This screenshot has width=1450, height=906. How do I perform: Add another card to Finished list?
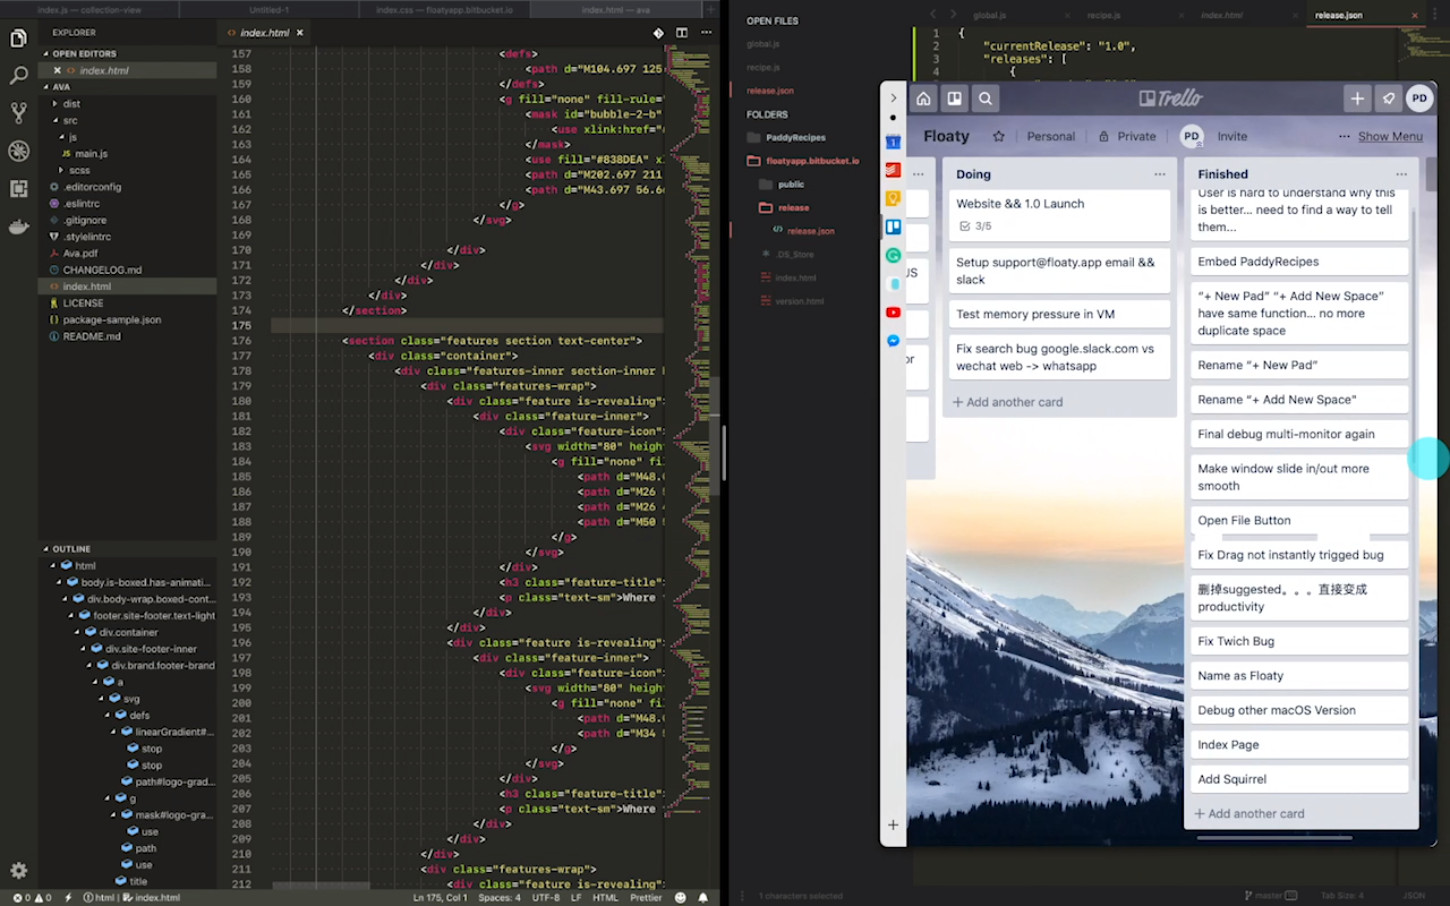tap(1250, 814)
